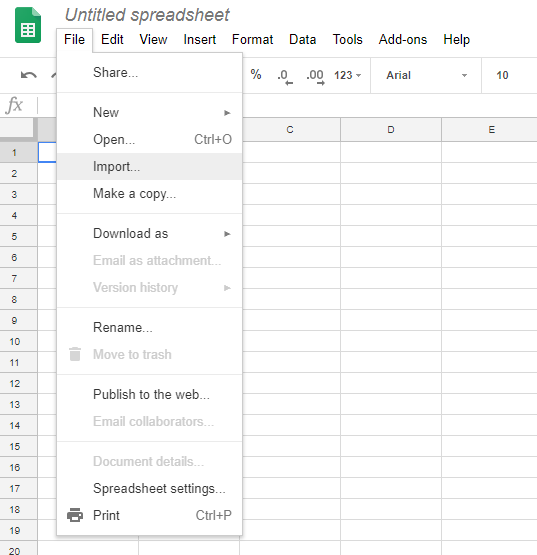Click cell D3 in the grid

click(391, 194)
